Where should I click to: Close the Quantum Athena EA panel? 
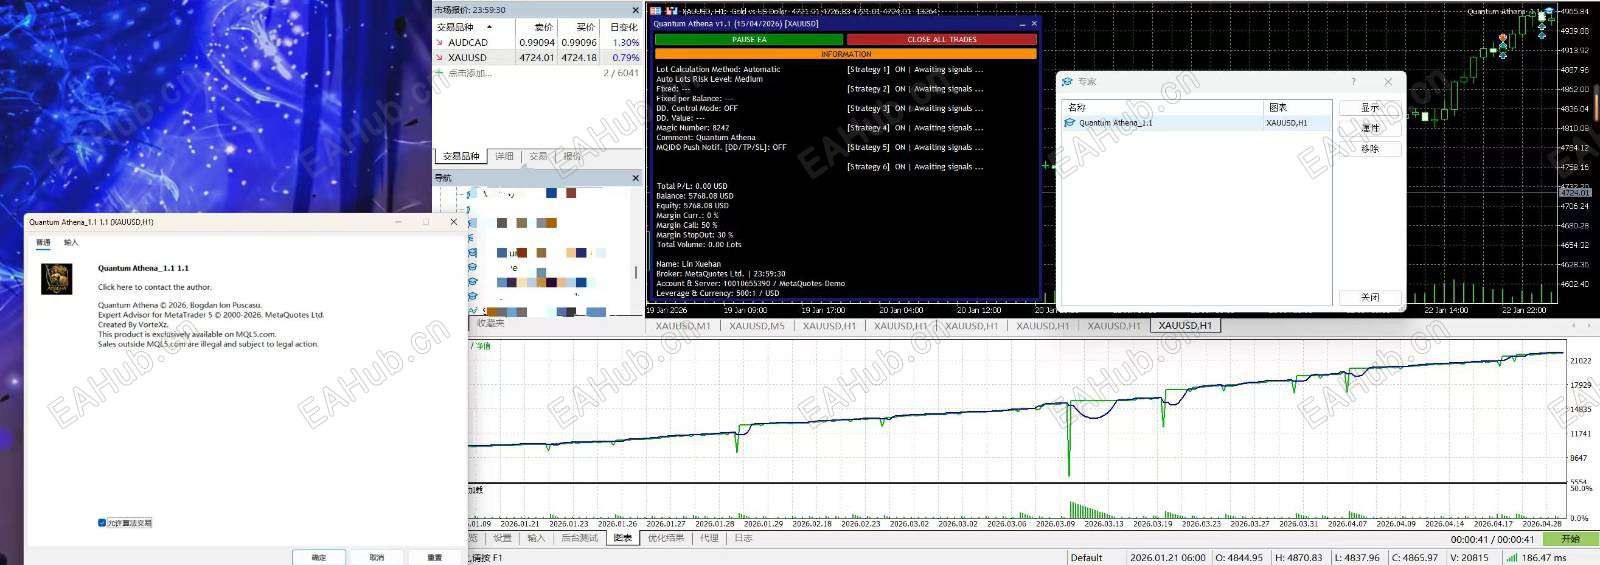point(1034,24)
